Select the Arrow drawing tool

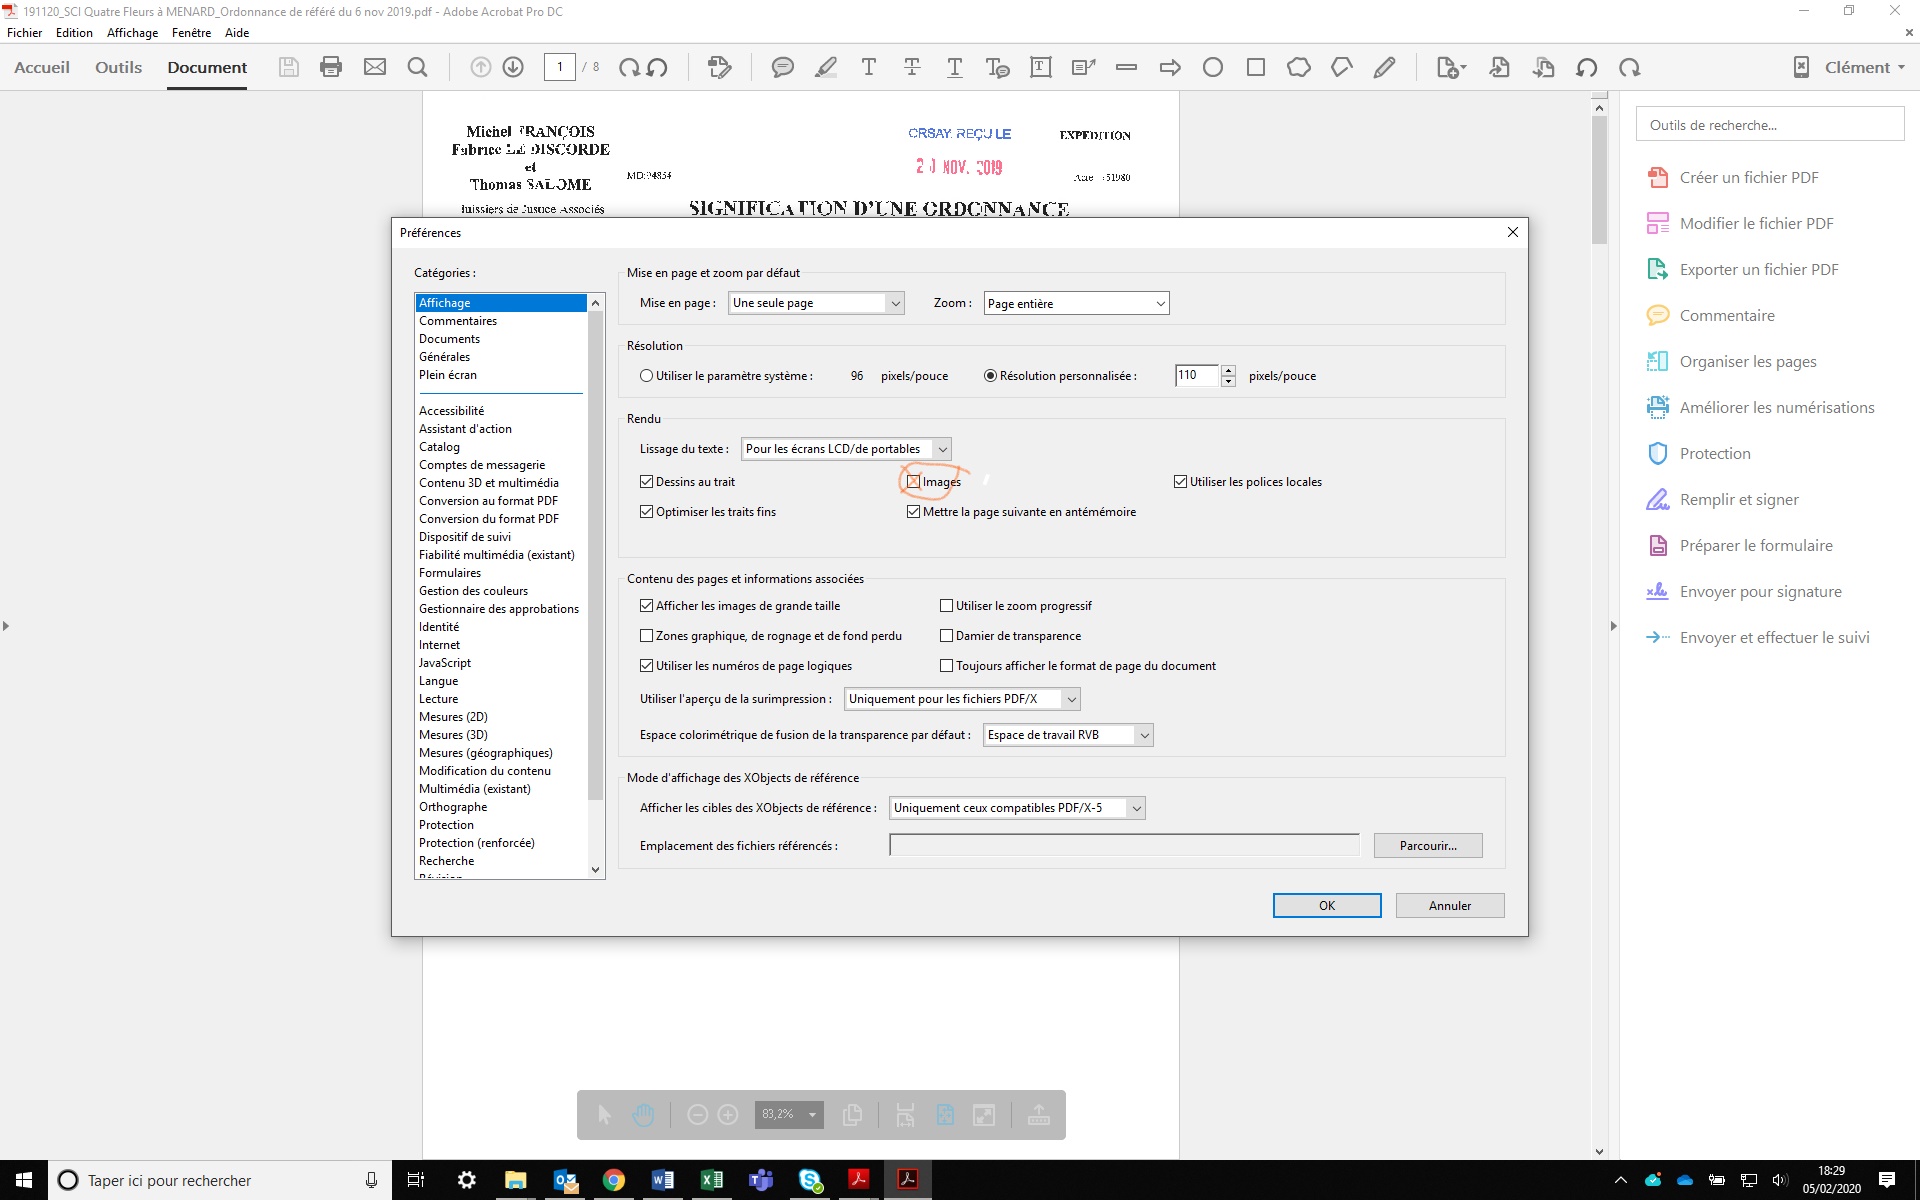pyautogui.click(x=1168, y=67)
